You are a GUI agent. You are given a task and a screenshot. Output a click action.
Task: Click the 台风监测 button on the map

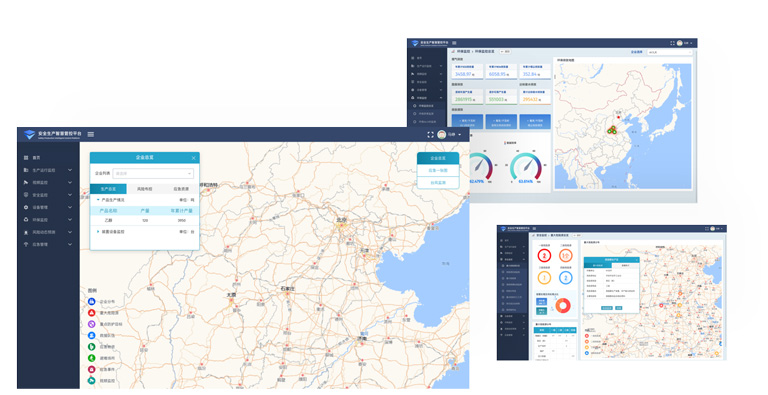click(x=438, y=183)
